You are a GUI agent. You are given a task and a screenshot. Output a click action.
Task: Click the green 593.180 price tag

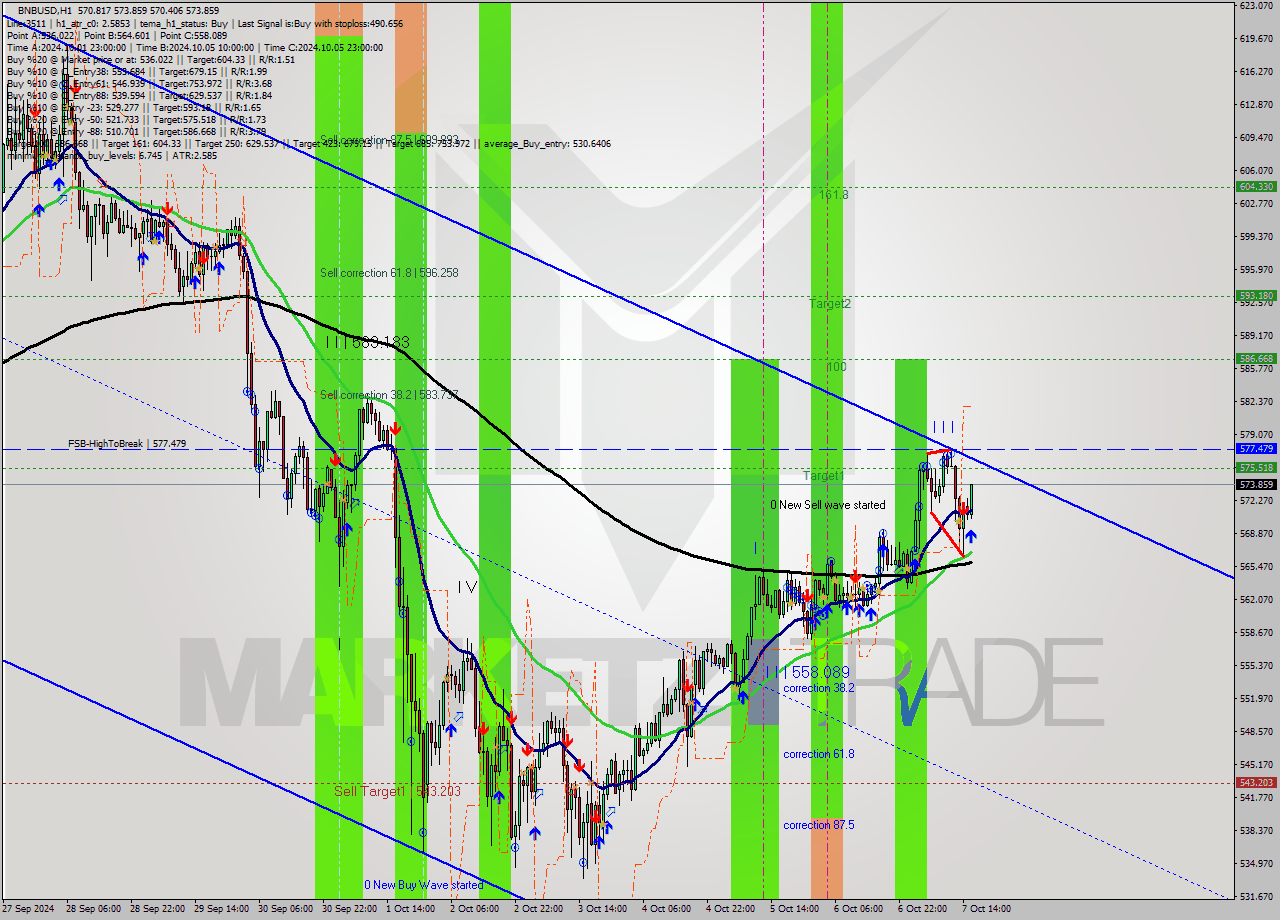1256,296
